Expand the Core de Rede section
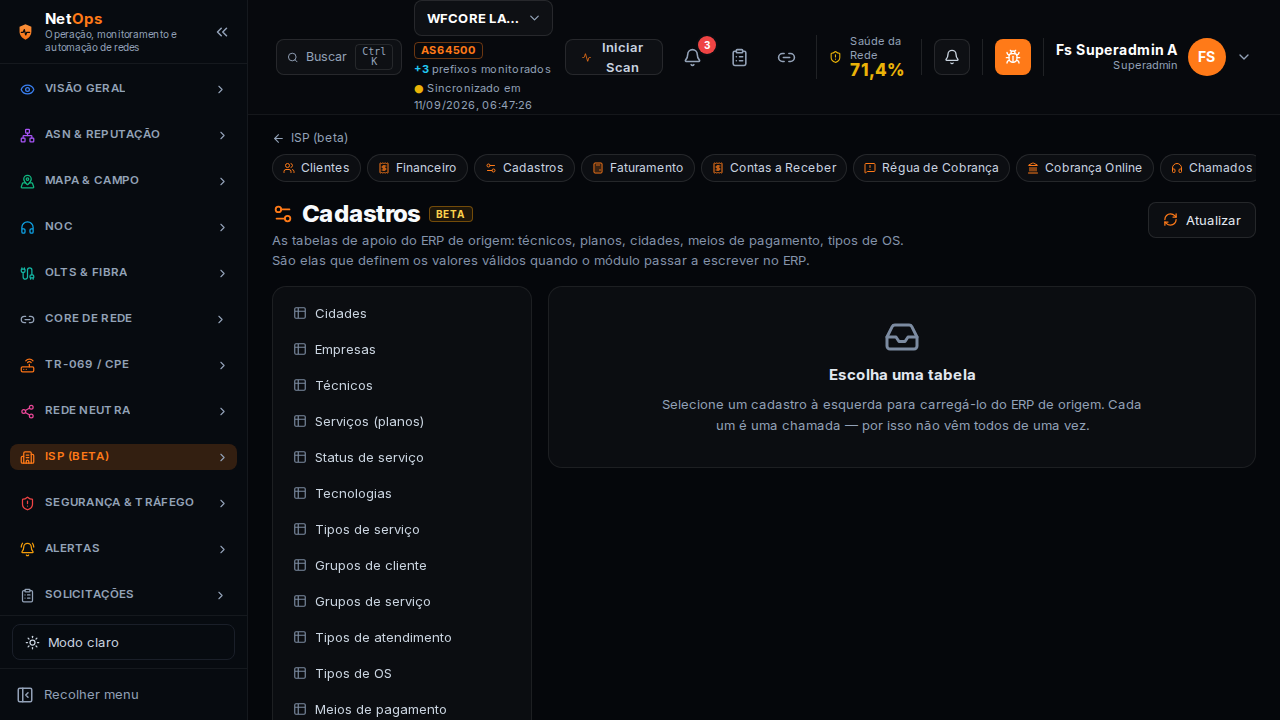Image resolution: width=1280 pixels, height=720 pixels. pos(123,319)
